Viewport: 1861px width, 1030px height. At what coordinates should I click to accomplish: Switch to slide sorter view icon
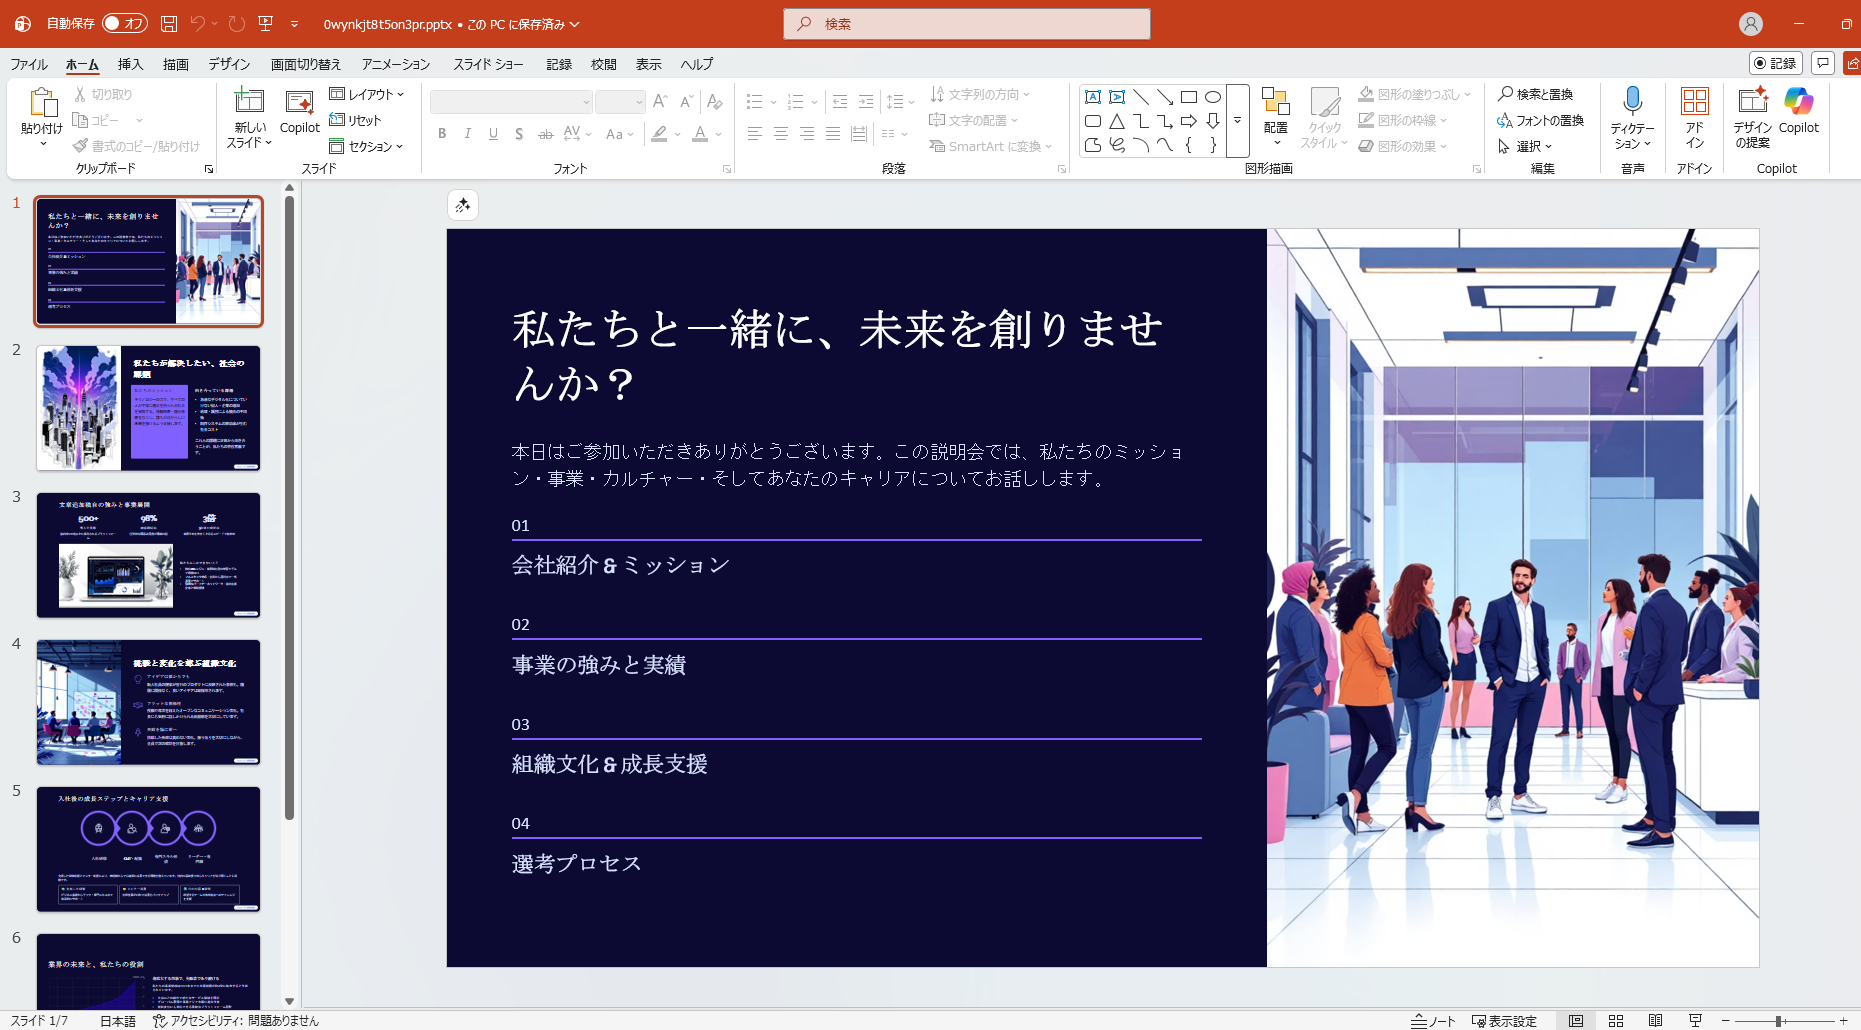click(1616, 1021)
